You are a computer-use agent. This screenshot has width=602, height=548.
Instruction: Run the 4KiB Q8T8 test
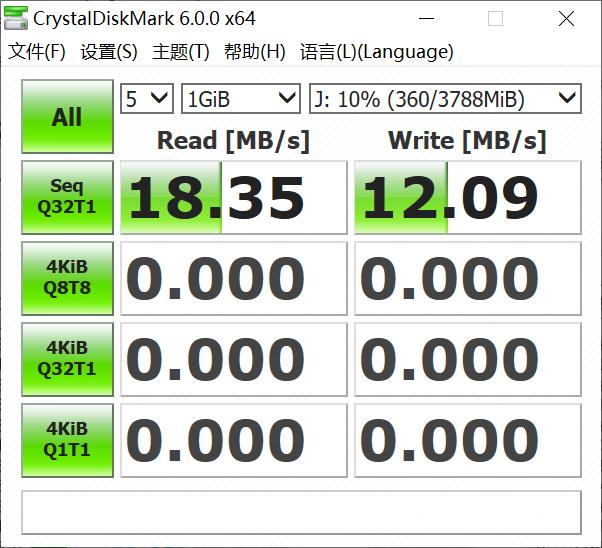click(x=67, y=279)
